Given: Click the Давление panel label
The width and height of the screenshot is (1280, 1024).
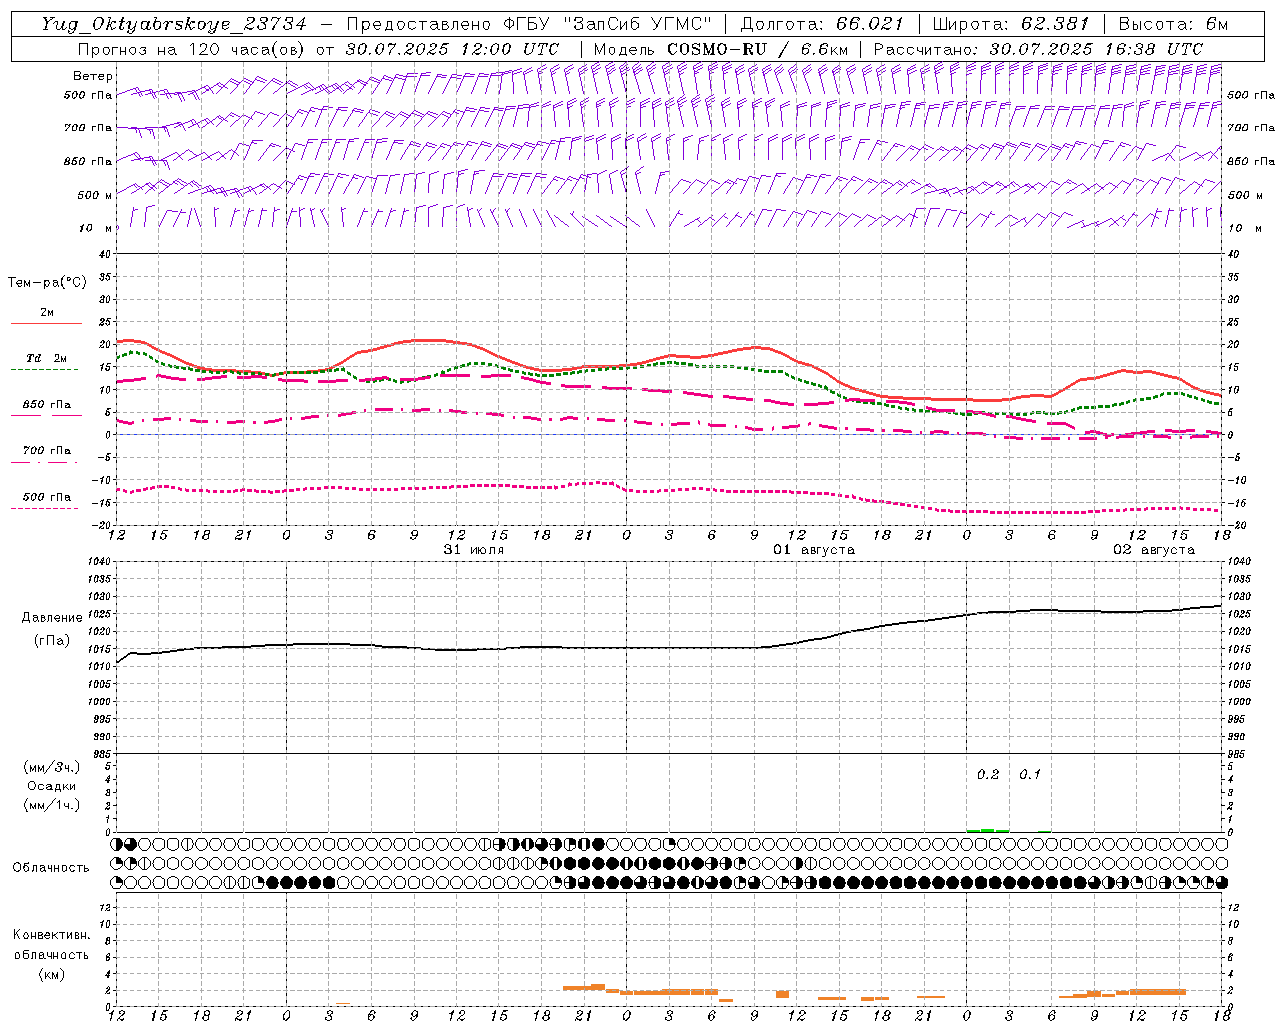Looking at the screenshot, I should pos(52,618).
